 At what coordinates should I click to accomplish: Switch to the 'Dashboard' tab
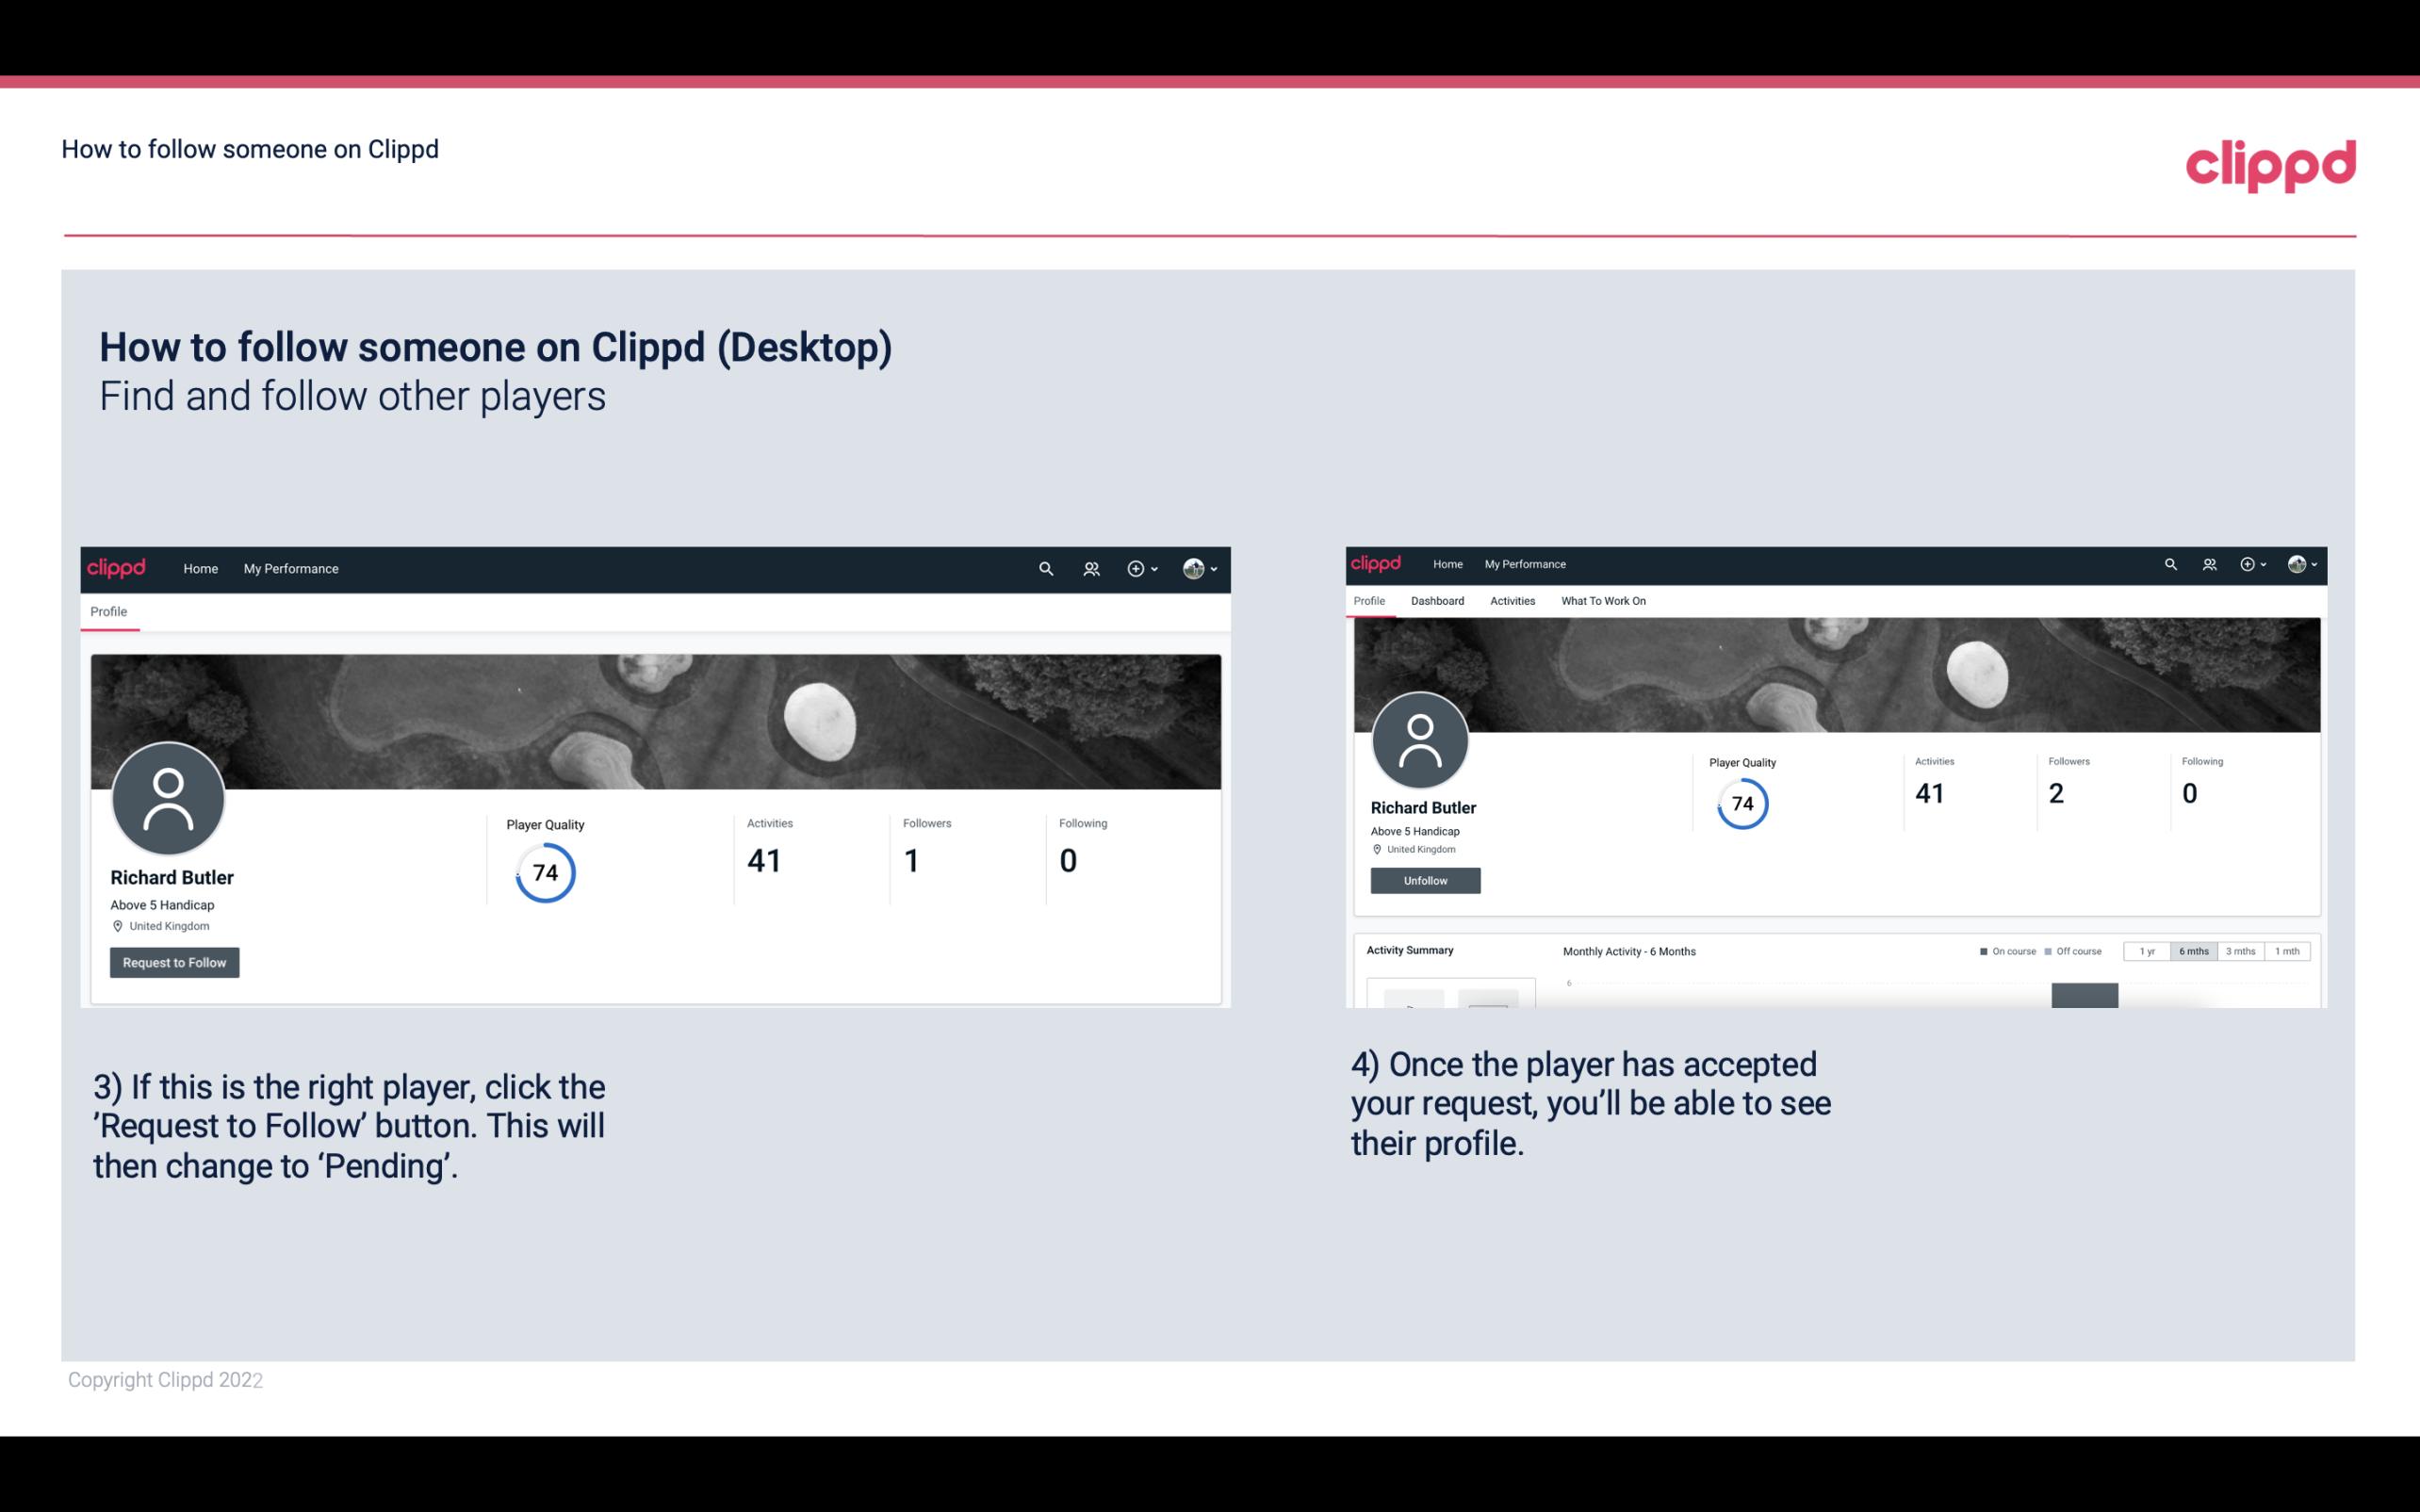(x=1435, y=601)
